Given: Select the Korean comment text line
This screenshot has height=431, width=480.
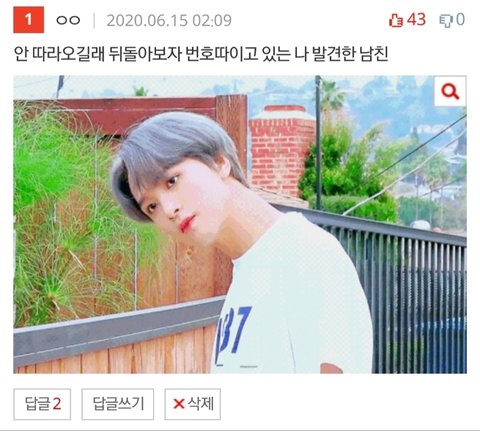Looking at the screenshot, I should tap(201, 54).
